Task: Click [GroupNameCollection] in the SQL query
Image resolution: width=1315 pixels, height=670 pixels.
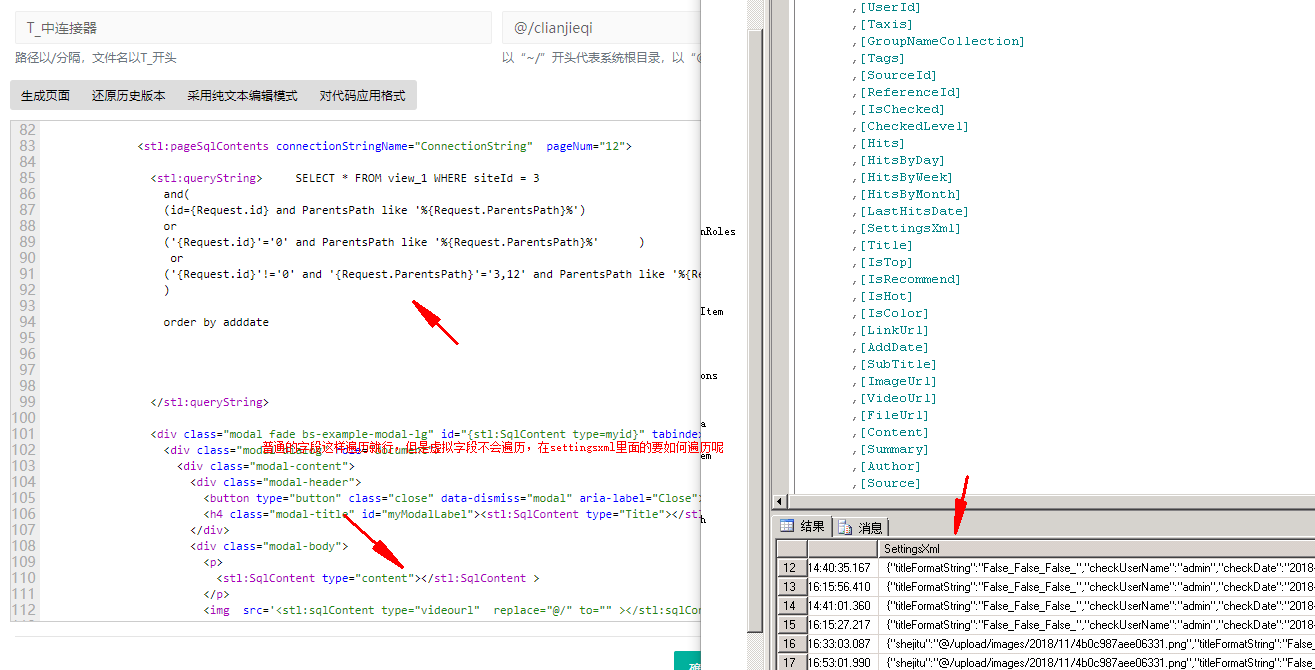Action: tap(942, 41)
